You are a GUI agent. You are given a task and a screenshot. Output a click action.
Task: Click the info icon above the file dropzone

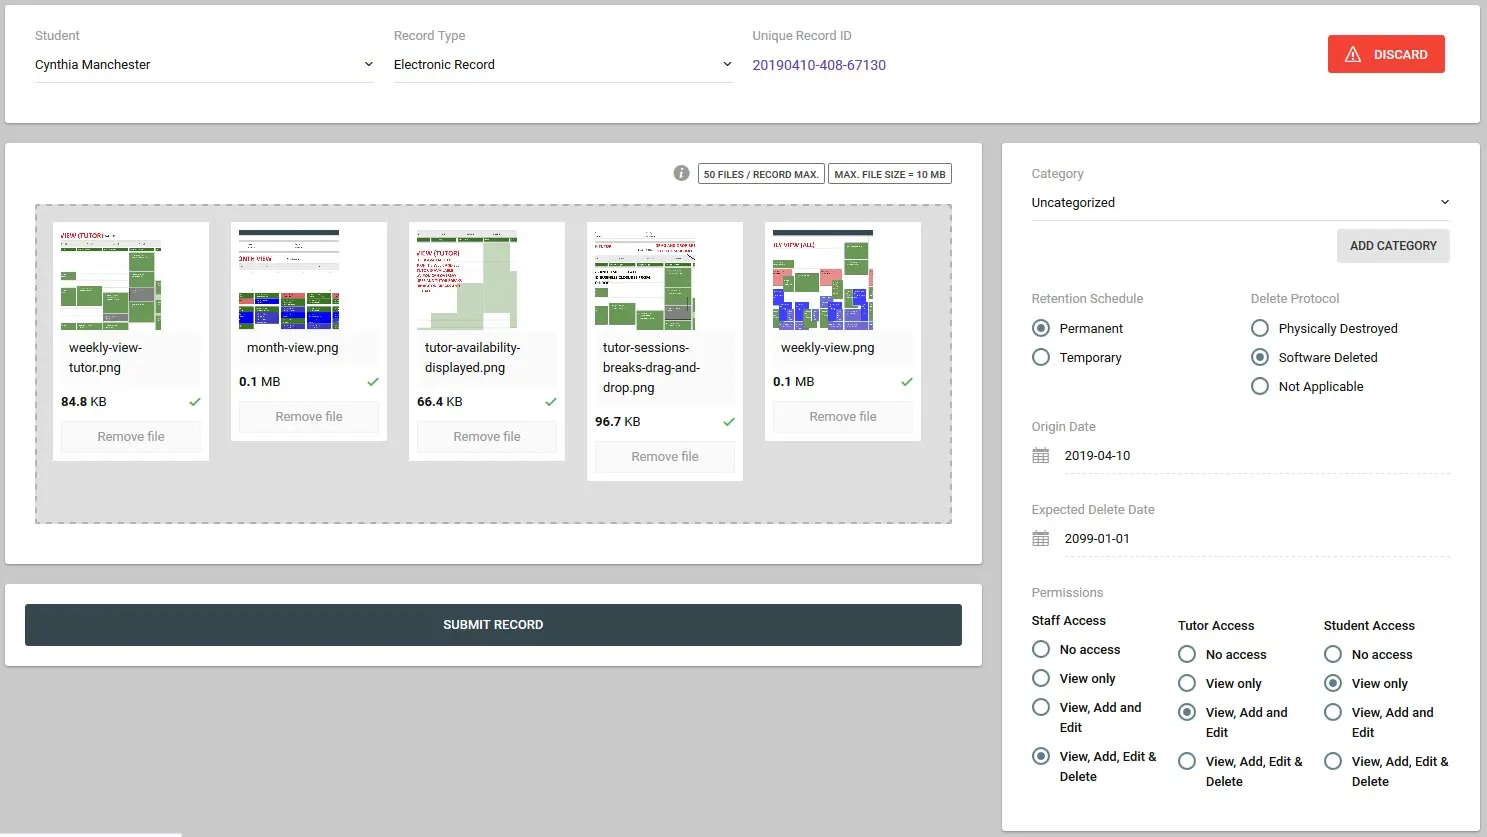(x=681, y=173)
